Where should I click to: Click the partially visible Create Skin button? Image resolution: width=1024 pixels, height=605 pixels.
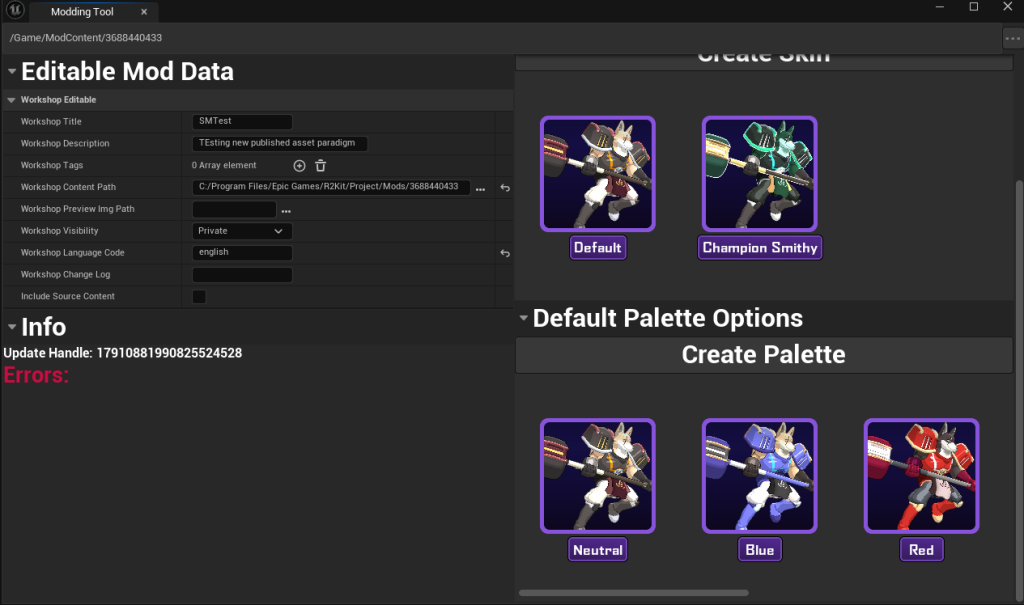point(763,62)
